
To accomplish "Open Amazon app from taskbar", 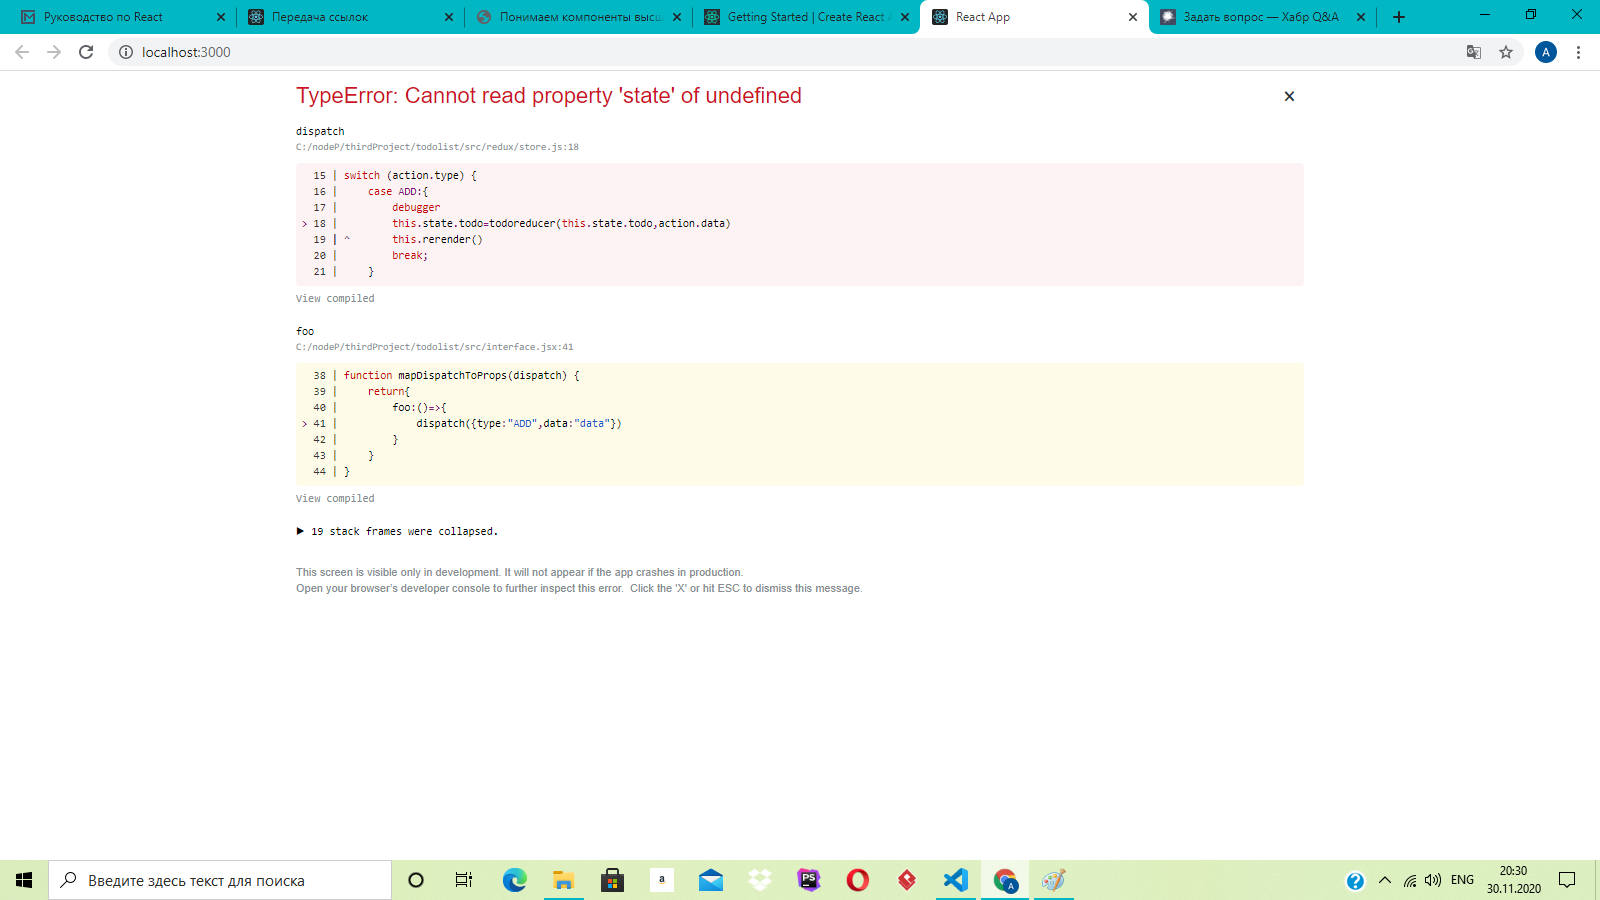I will [661, 880].
